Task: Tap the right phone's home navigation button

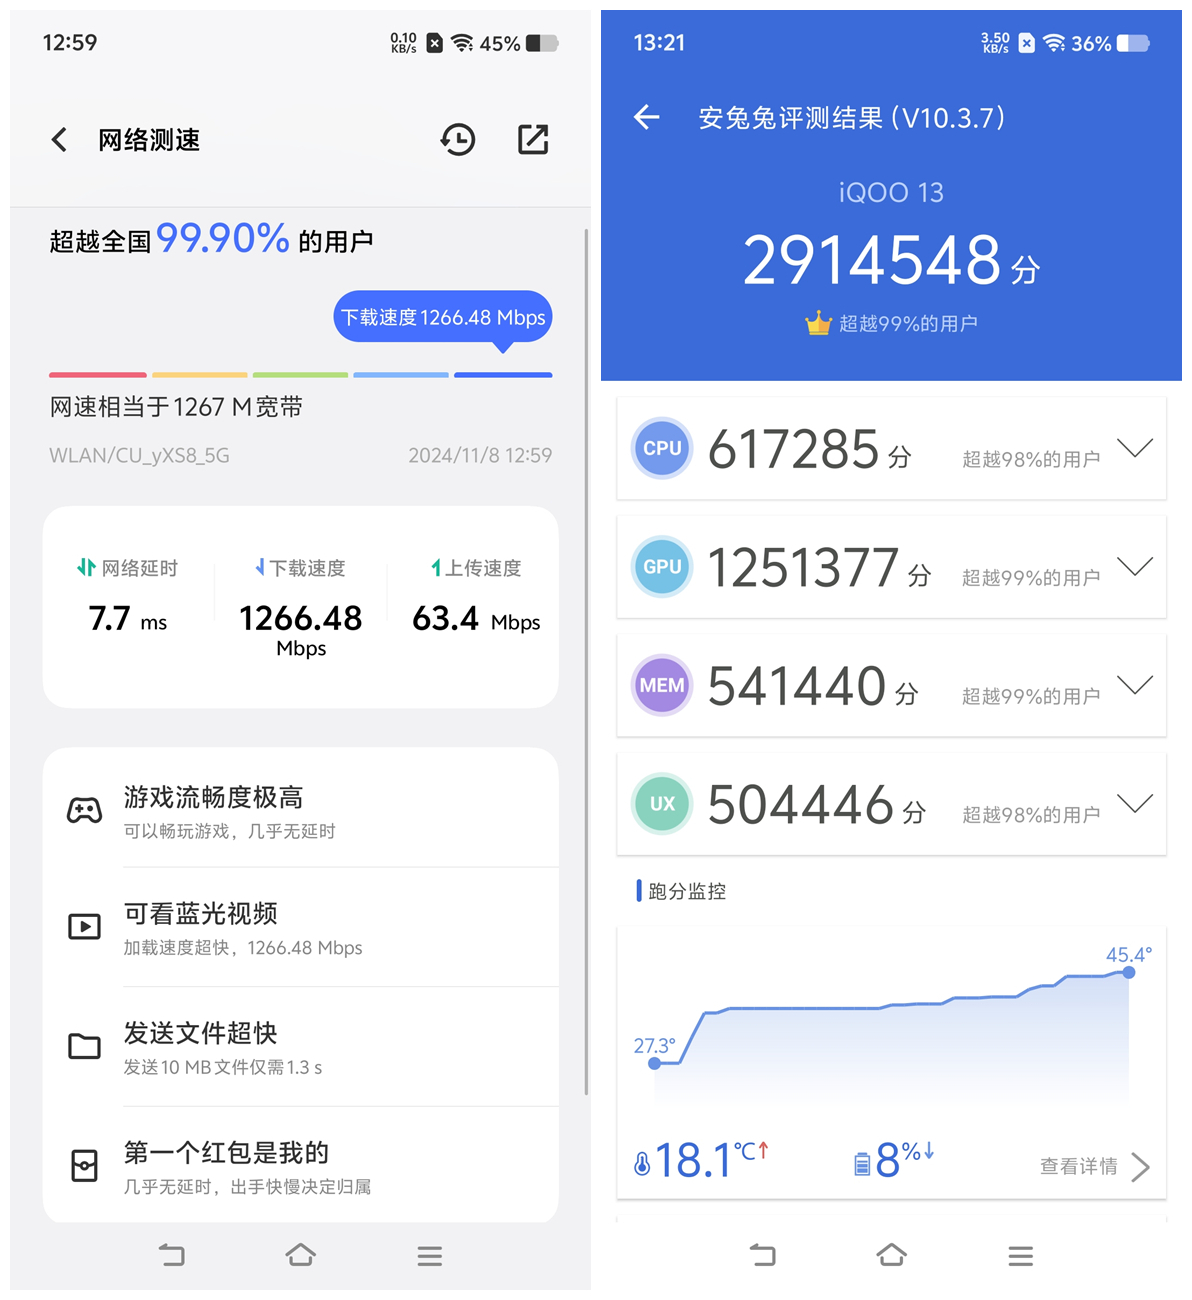Action: click(x=892, y=1255)
